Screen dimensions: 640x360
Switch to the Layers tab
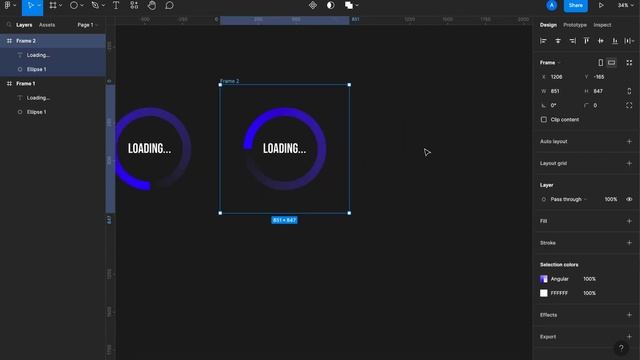[24, 25]
